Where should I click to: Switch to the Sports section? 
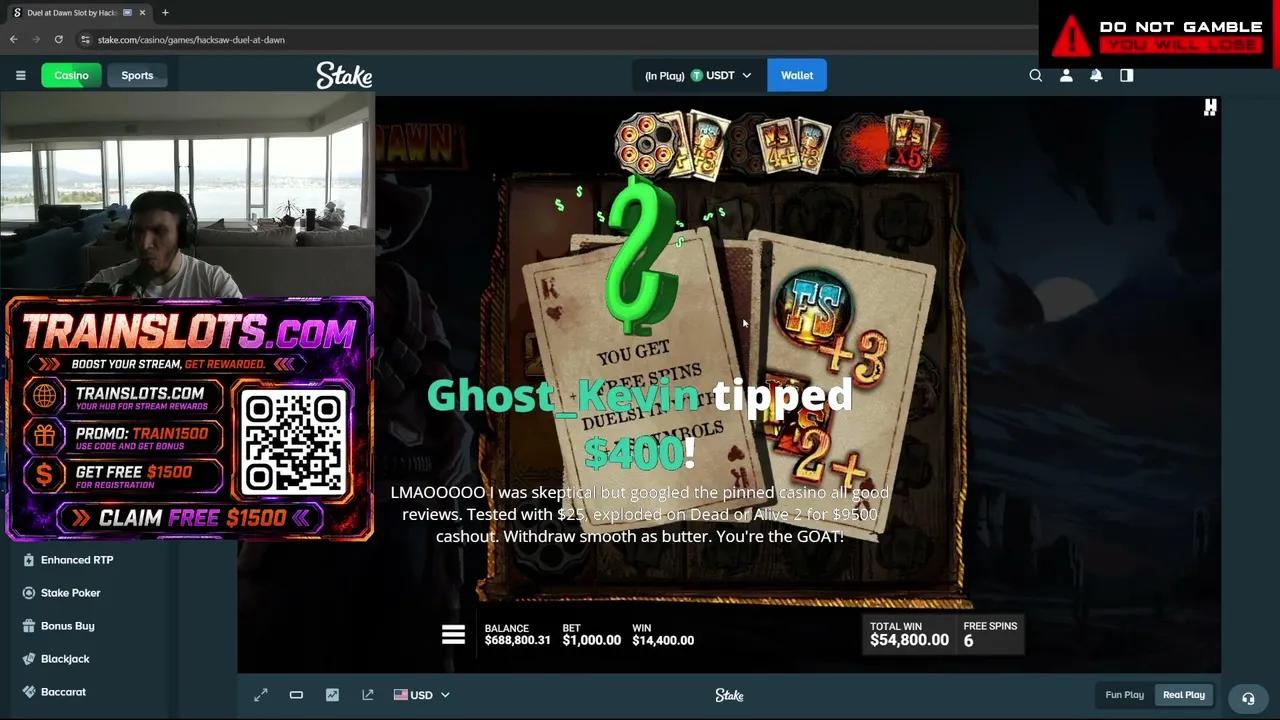coord(137,75)
